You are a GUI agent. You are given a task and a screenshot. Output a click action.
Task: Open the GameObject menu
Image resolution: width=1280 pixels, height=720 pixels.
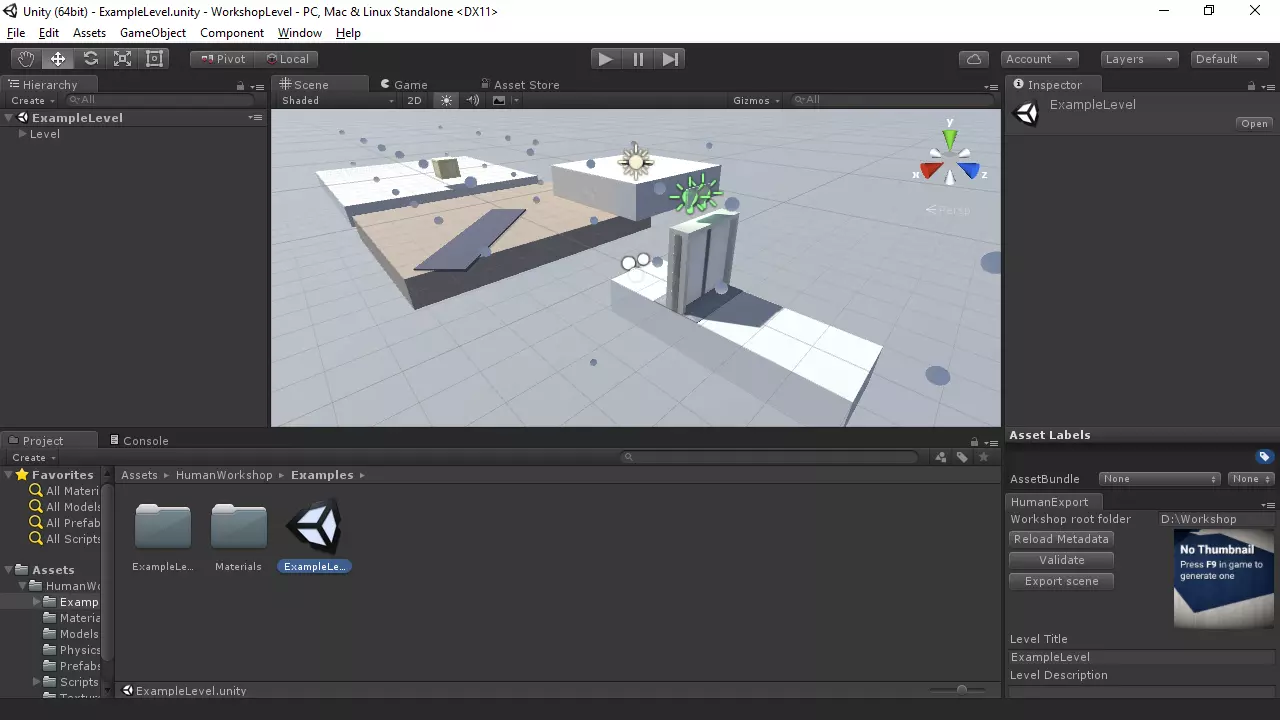[x=153, y=33]
